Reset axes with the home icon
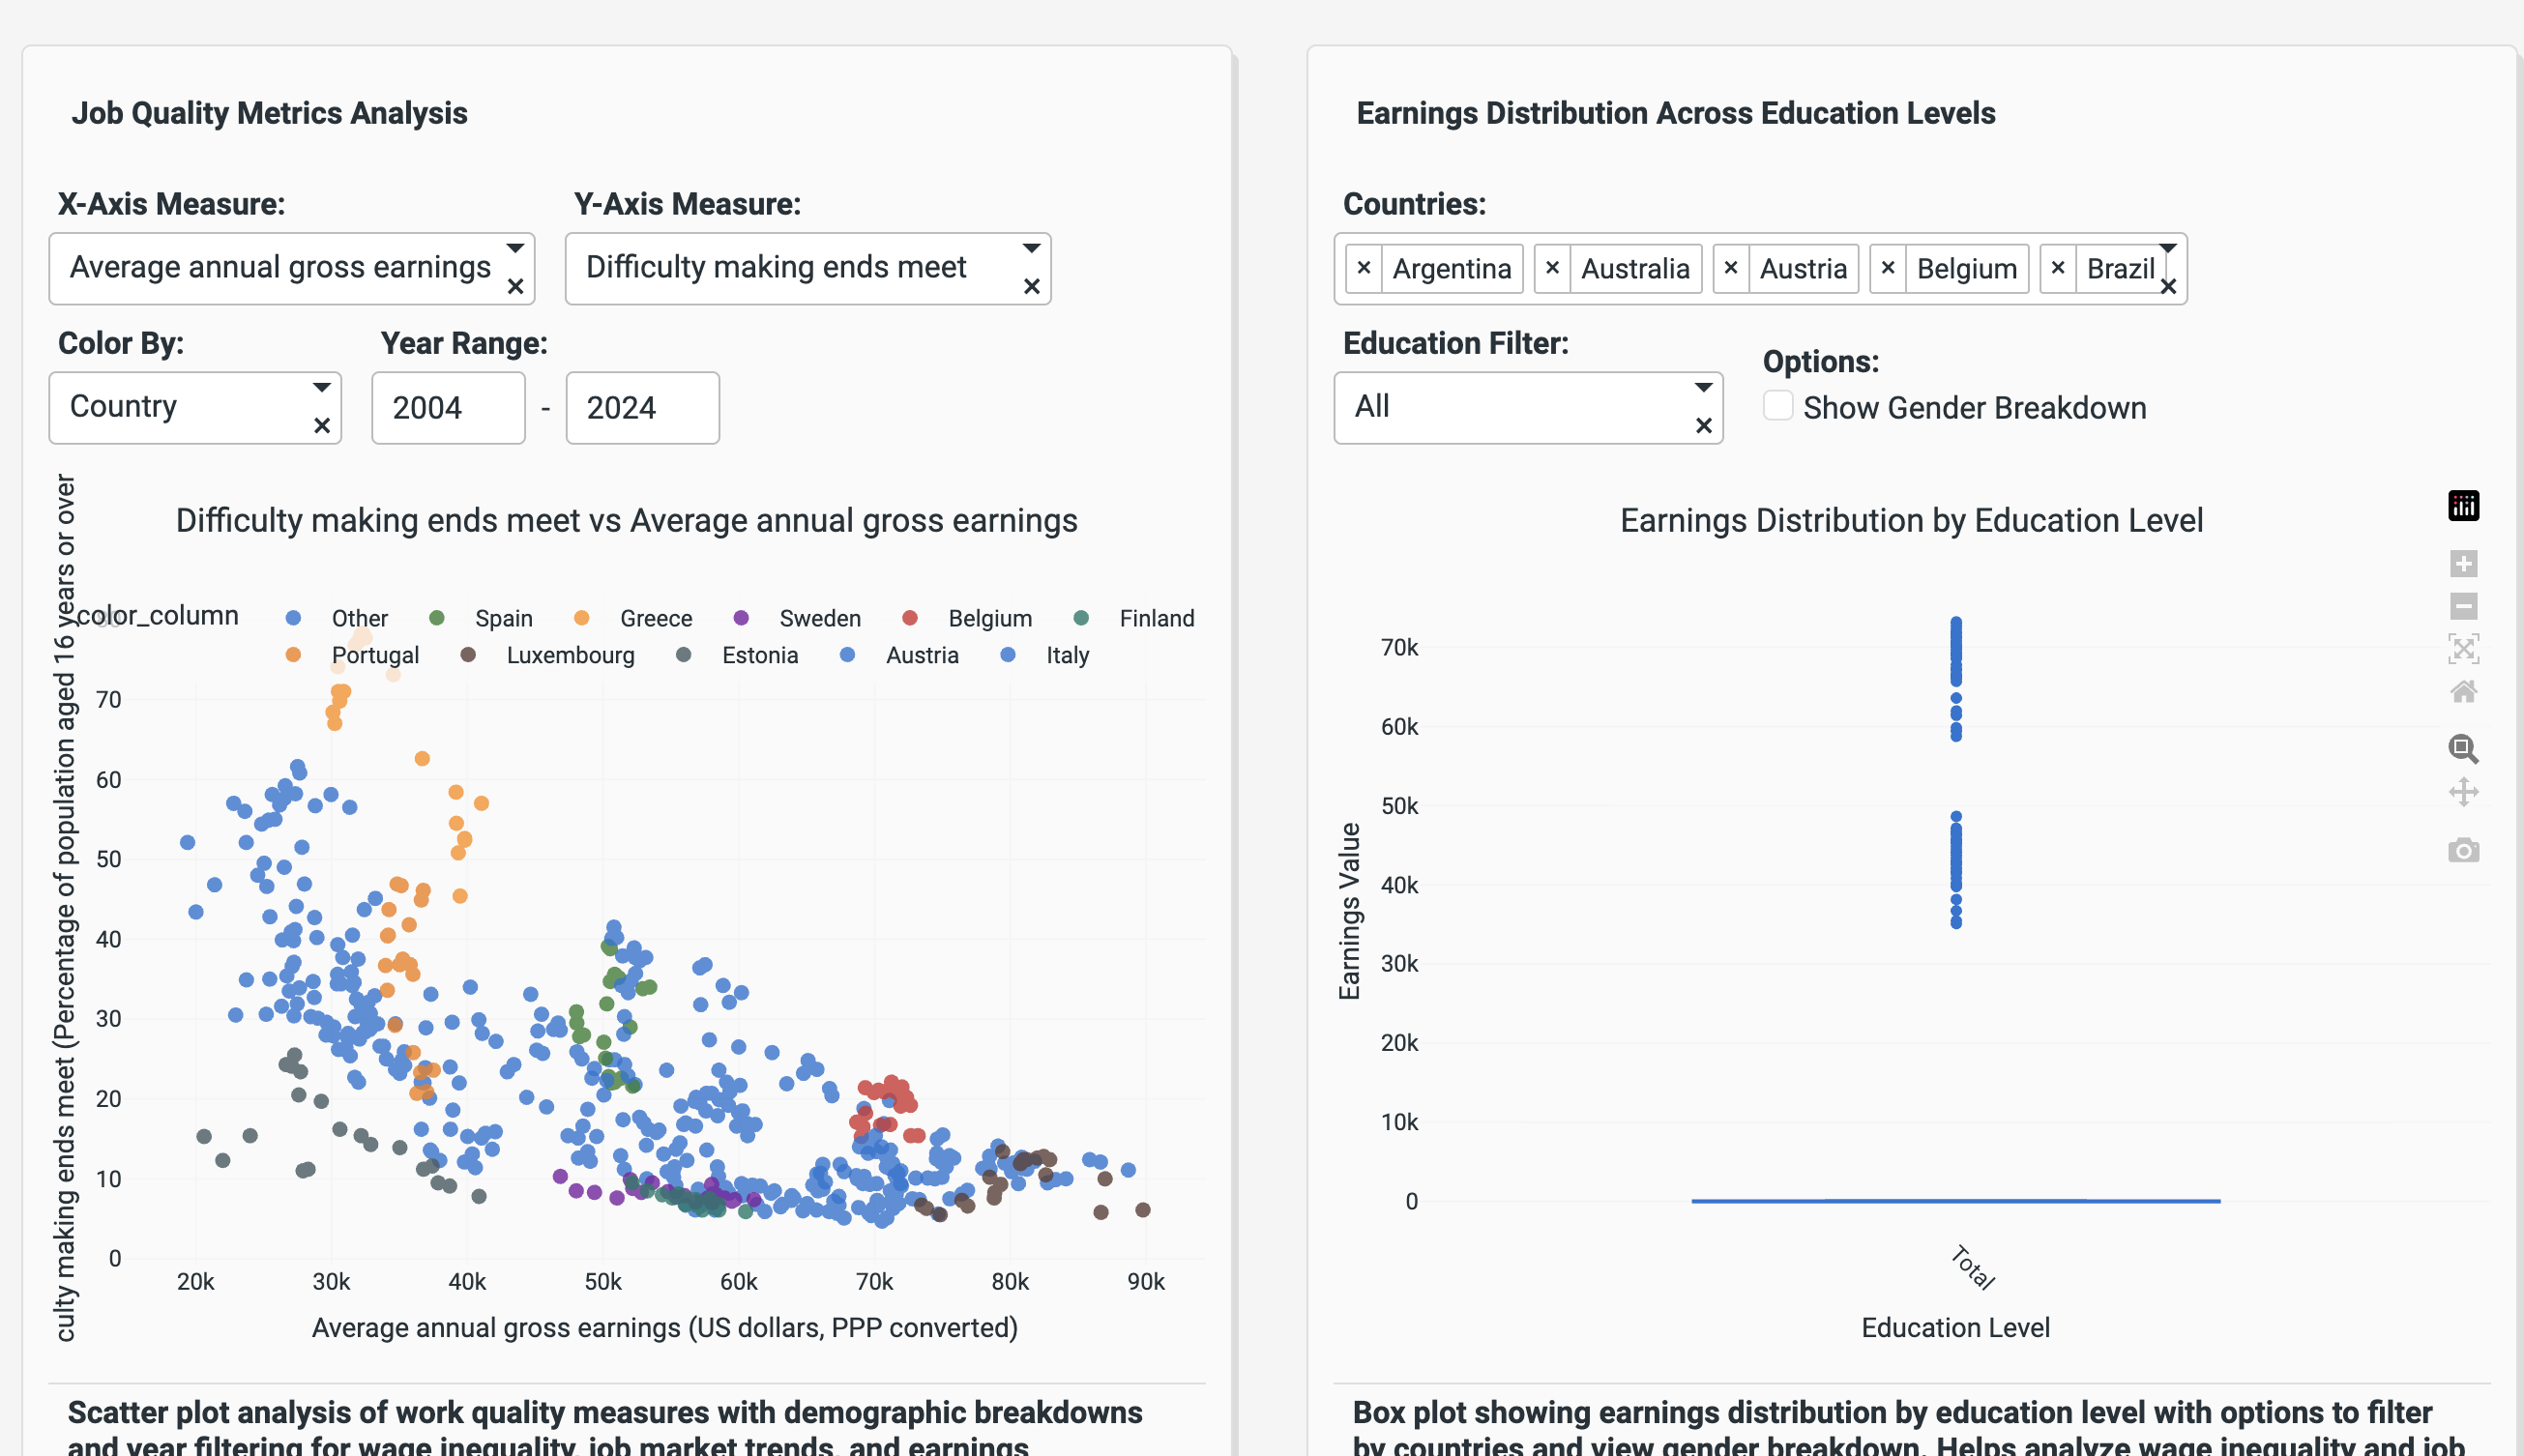This screenshot has height=1456, width=2524. click(2462, 692)
